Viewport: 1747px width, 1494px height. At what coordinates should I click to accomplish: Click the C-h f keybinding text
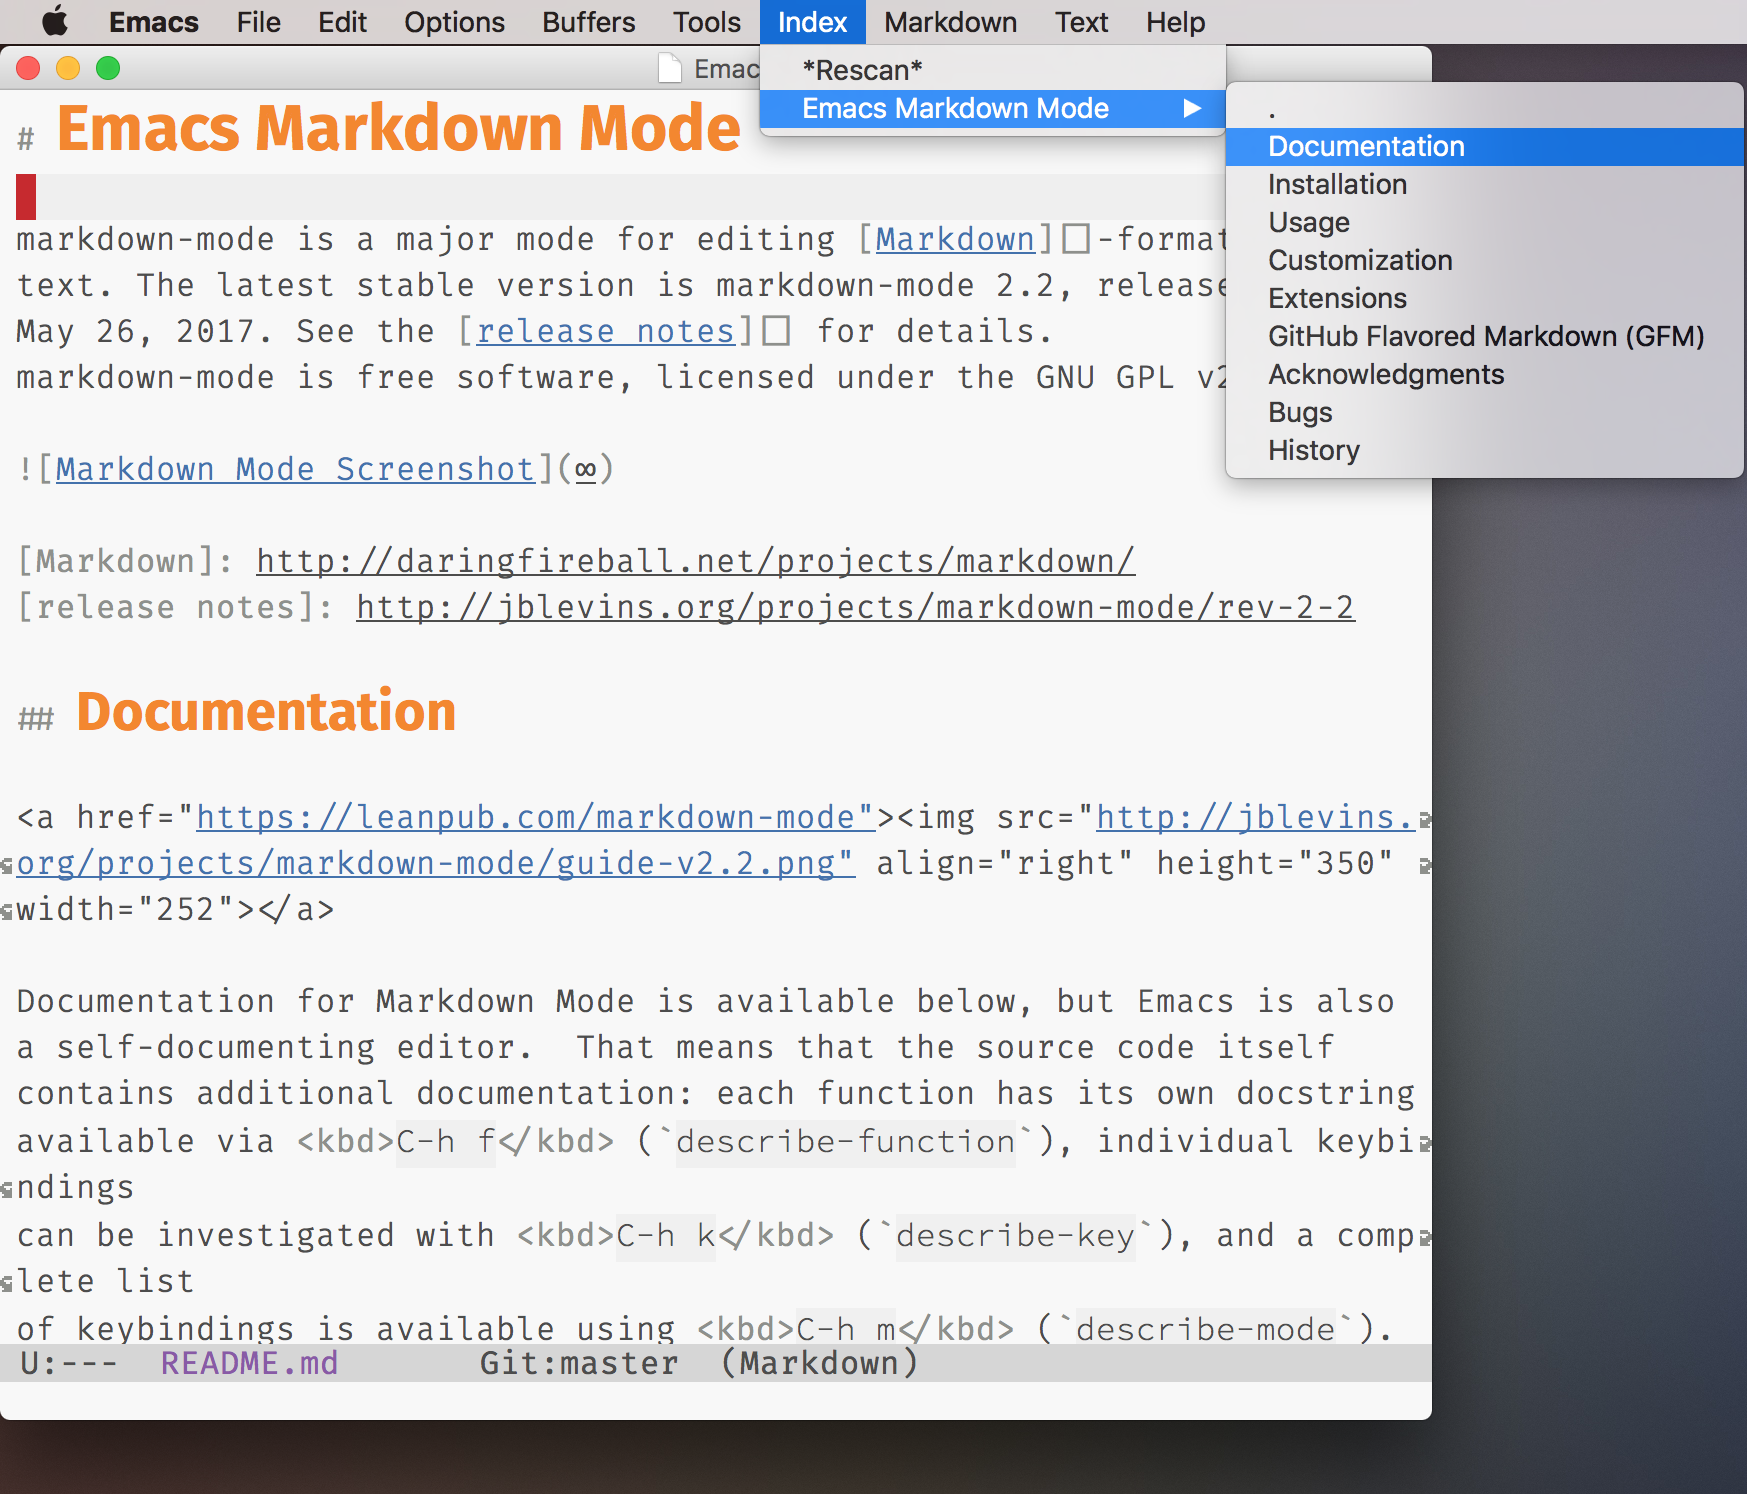446,1142
